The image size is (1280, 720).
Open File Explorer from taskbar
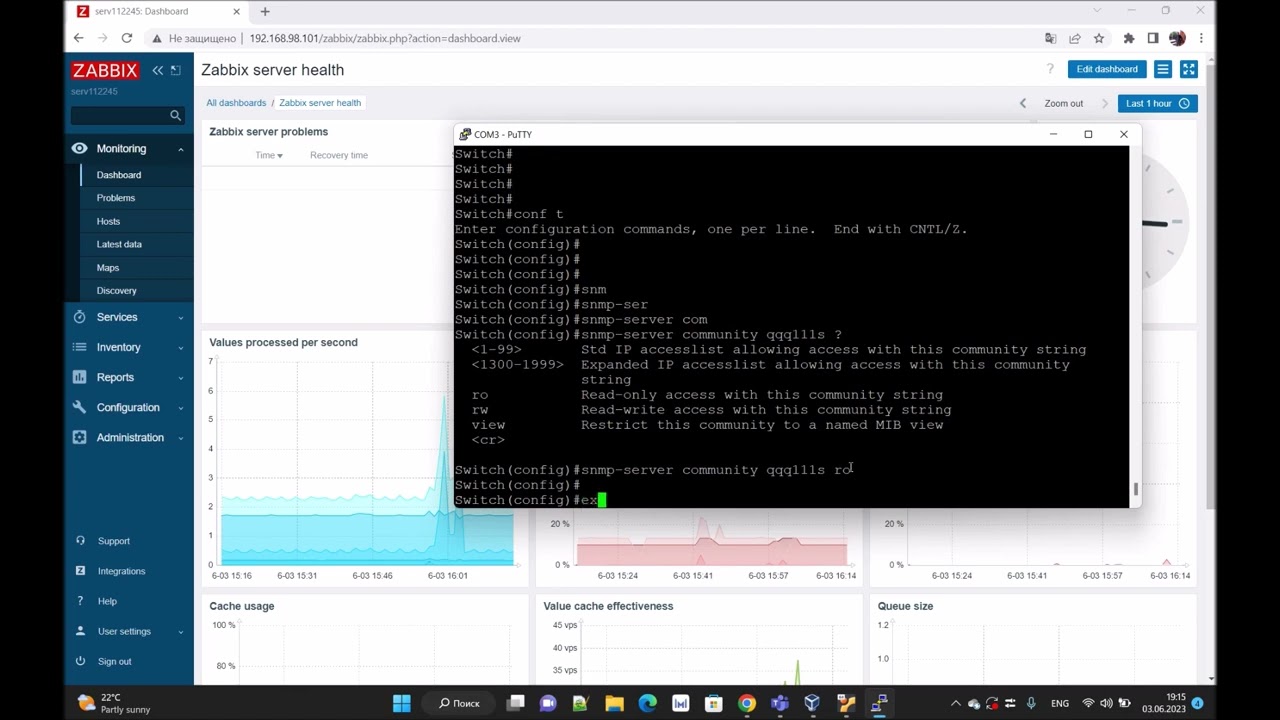[614, 703]
